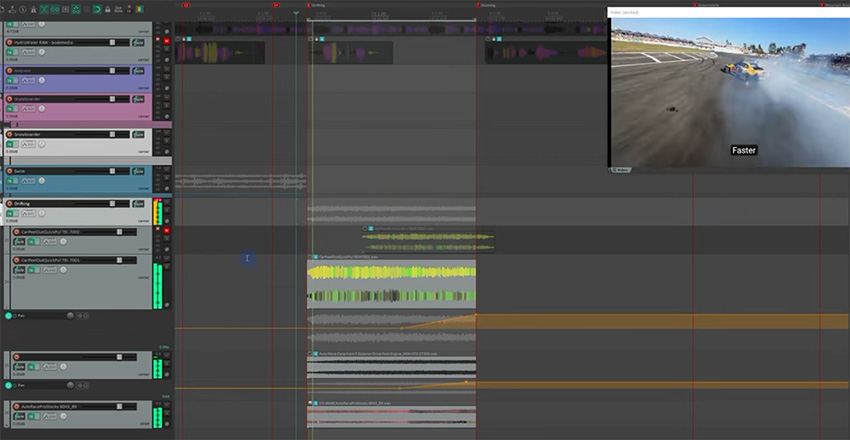Solo the Skateboarder track
This screenshot has width=850, height=440.
(166, 106)
